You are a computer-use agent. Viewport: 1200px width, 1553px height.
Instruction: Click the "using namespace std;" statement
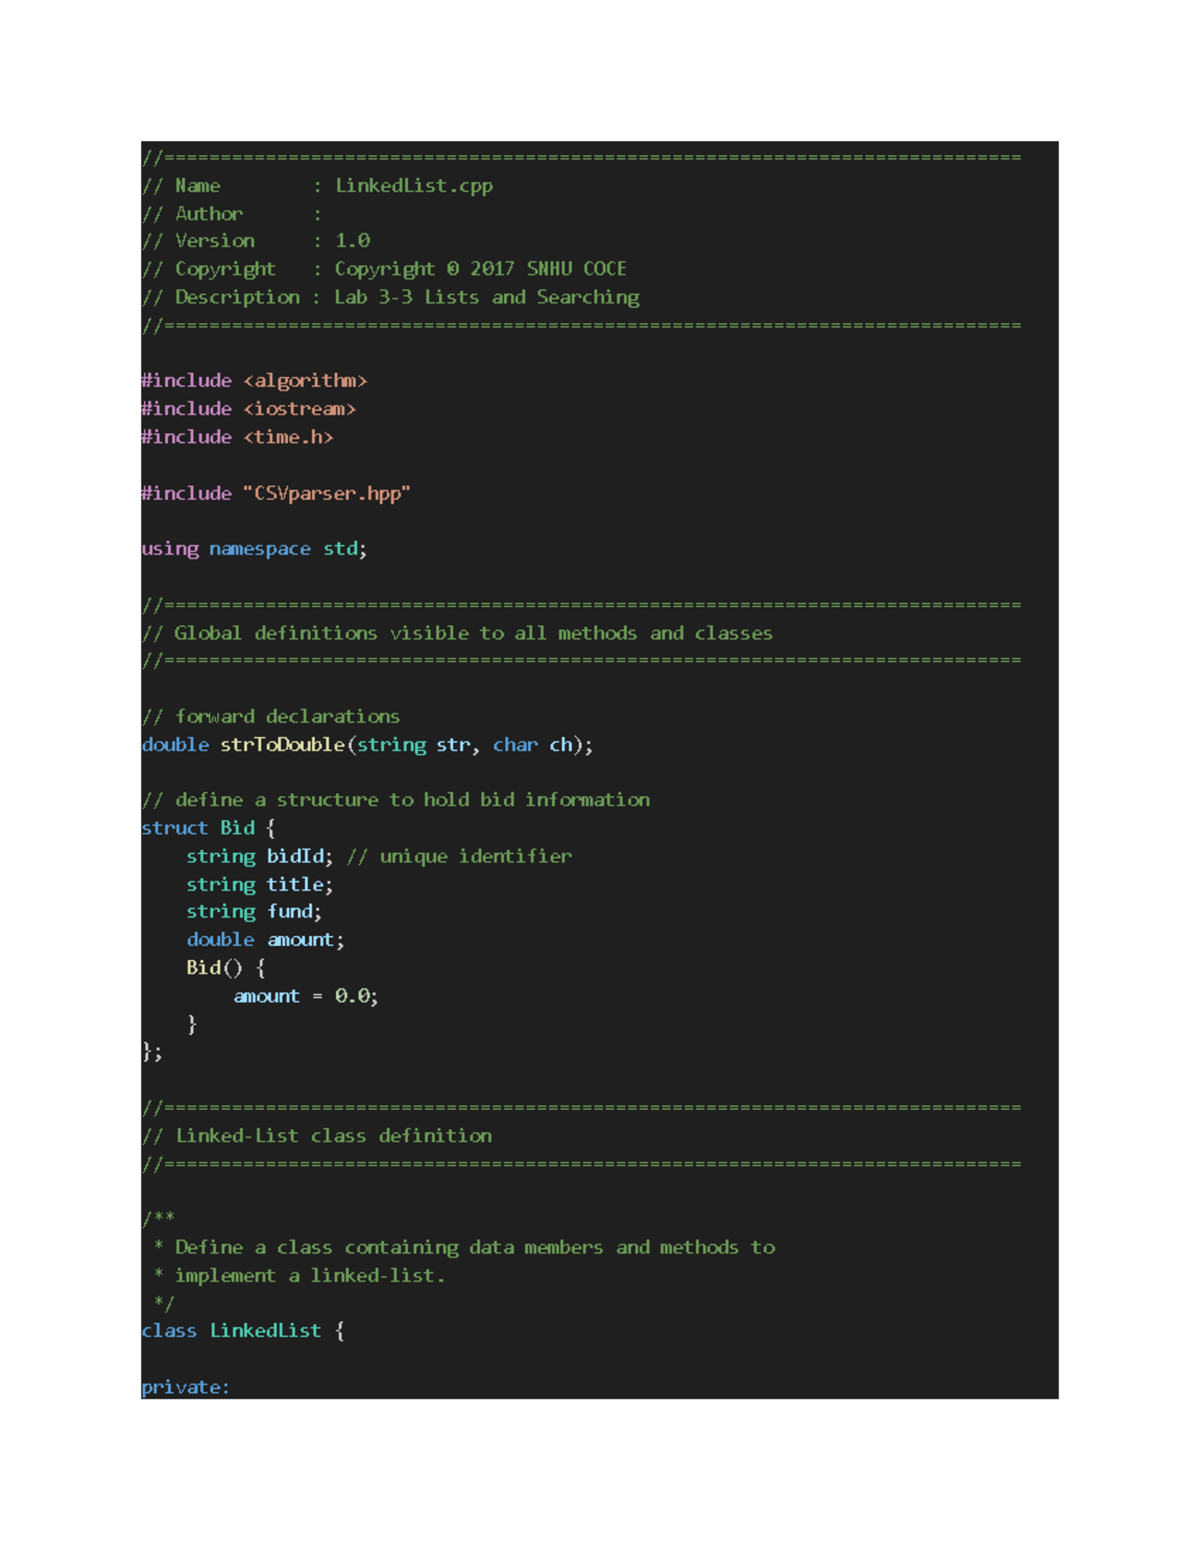[x=254, y=549]
